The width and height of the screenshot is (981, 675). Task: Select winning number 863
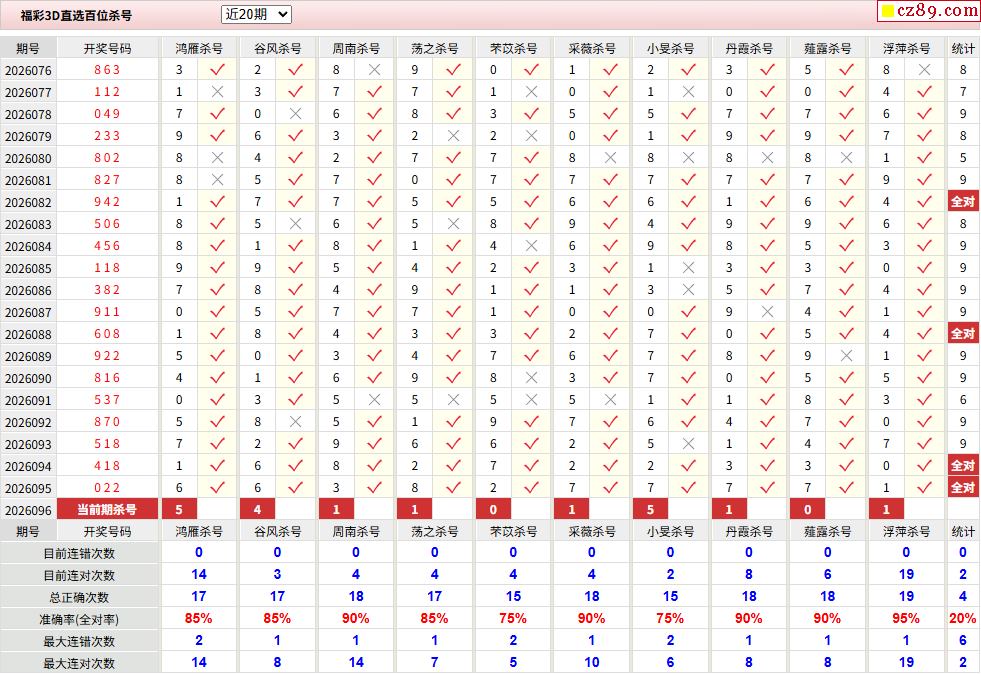tap(108, 70)
